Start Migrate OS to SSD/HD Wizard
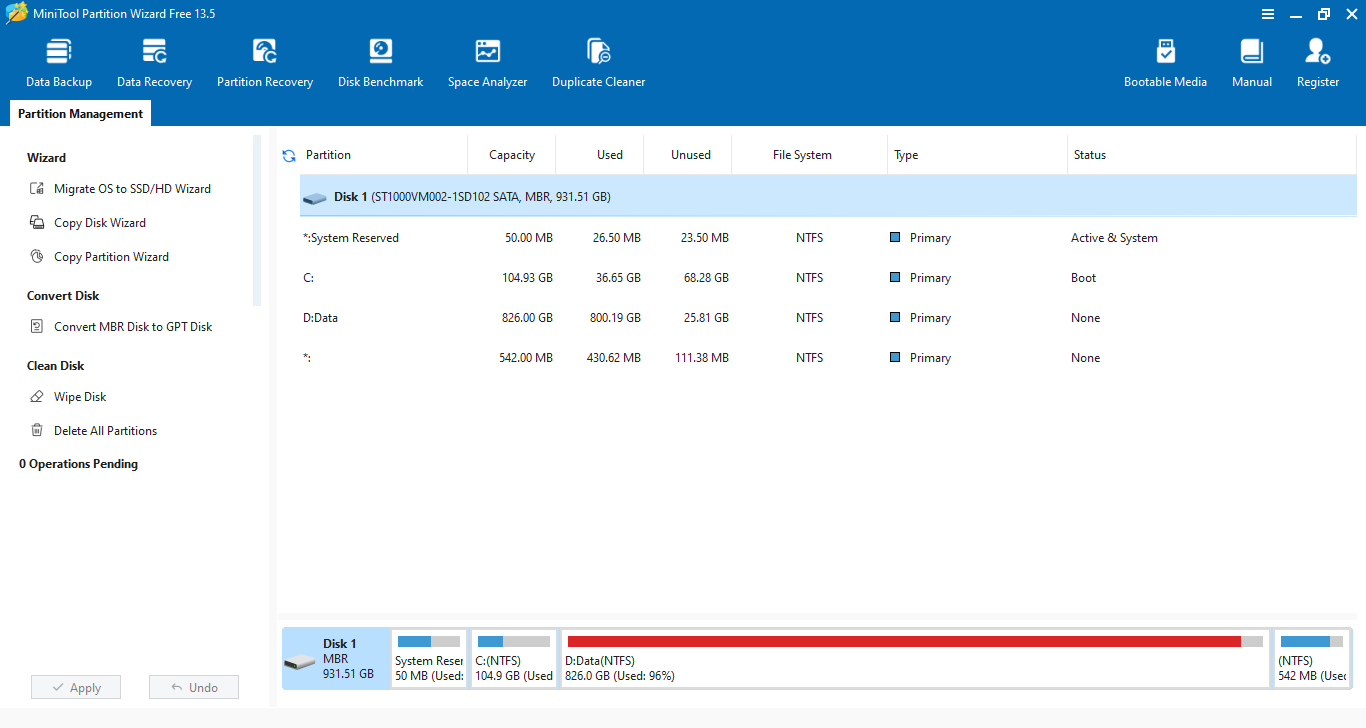This screenshot has height=728, width=1366. tap(132, 189)
